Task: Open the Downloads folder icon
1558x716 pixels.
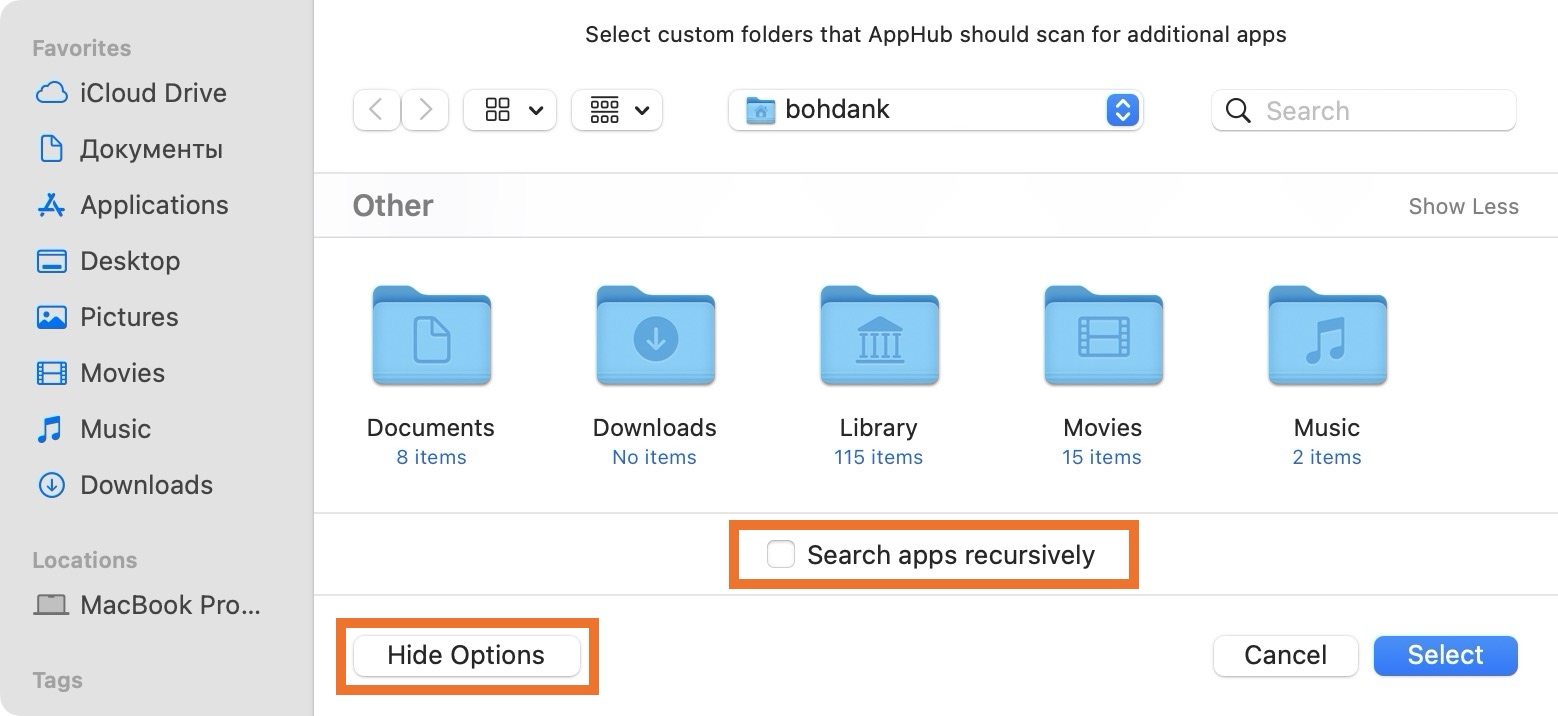Action: (655, 338)
